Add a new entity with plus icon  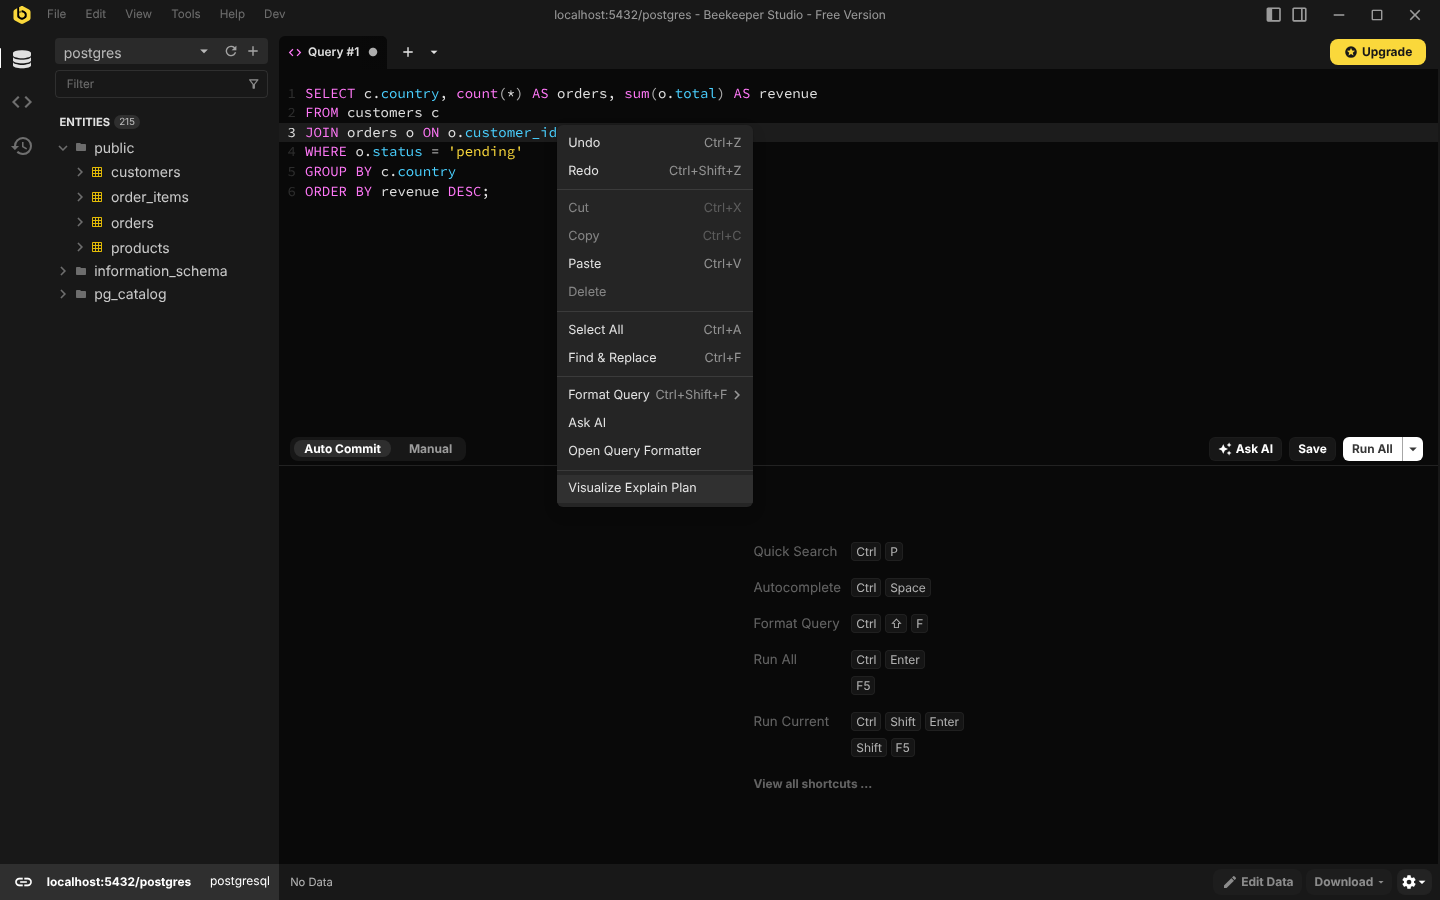click(253, 51)
